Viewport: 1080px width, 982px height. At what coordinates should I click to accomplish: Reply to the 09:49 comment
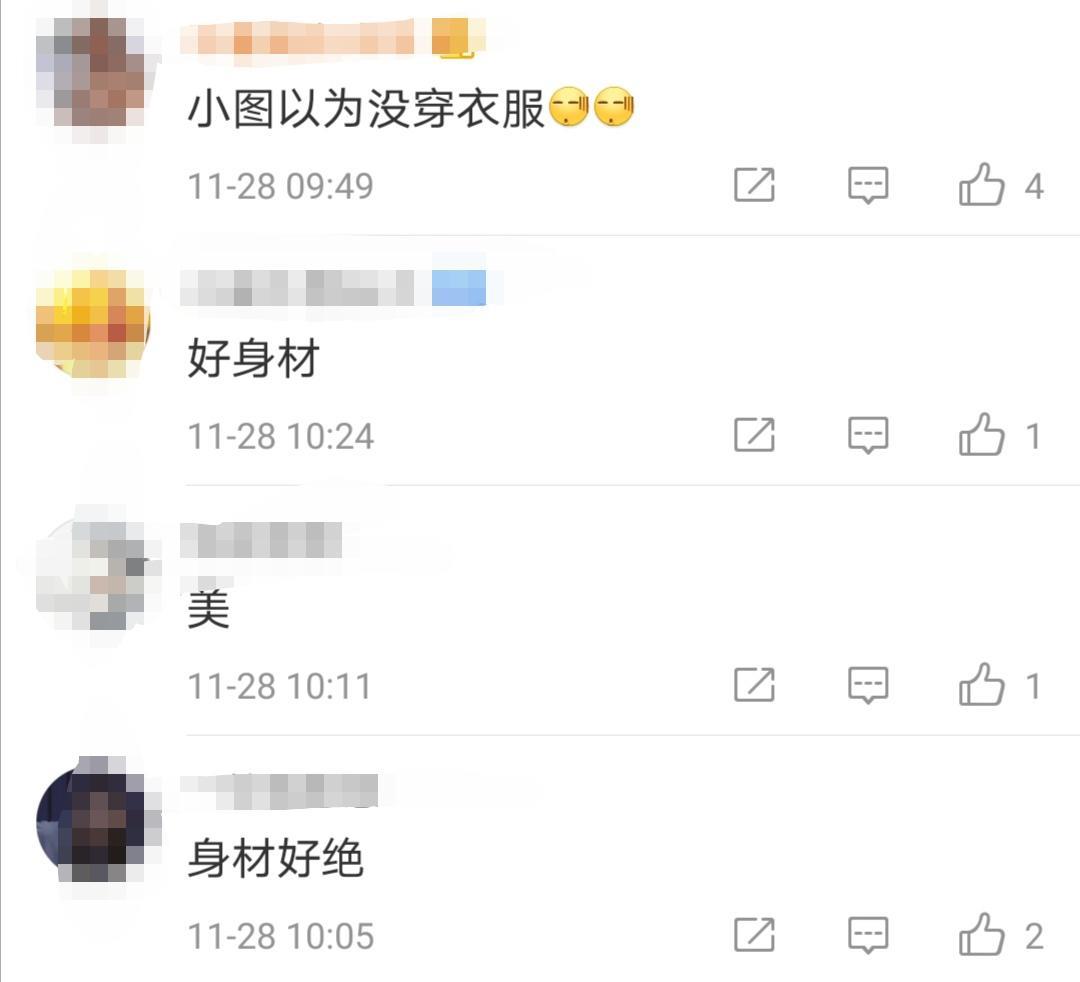(868, 185)
